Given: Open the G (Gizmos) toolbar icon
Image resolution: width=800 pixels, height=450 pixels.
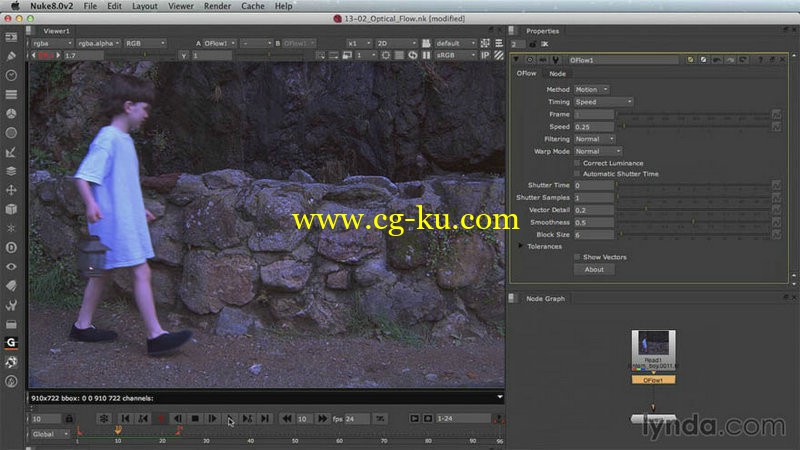Looking at the screenshot, I should (x=11, y=343).
